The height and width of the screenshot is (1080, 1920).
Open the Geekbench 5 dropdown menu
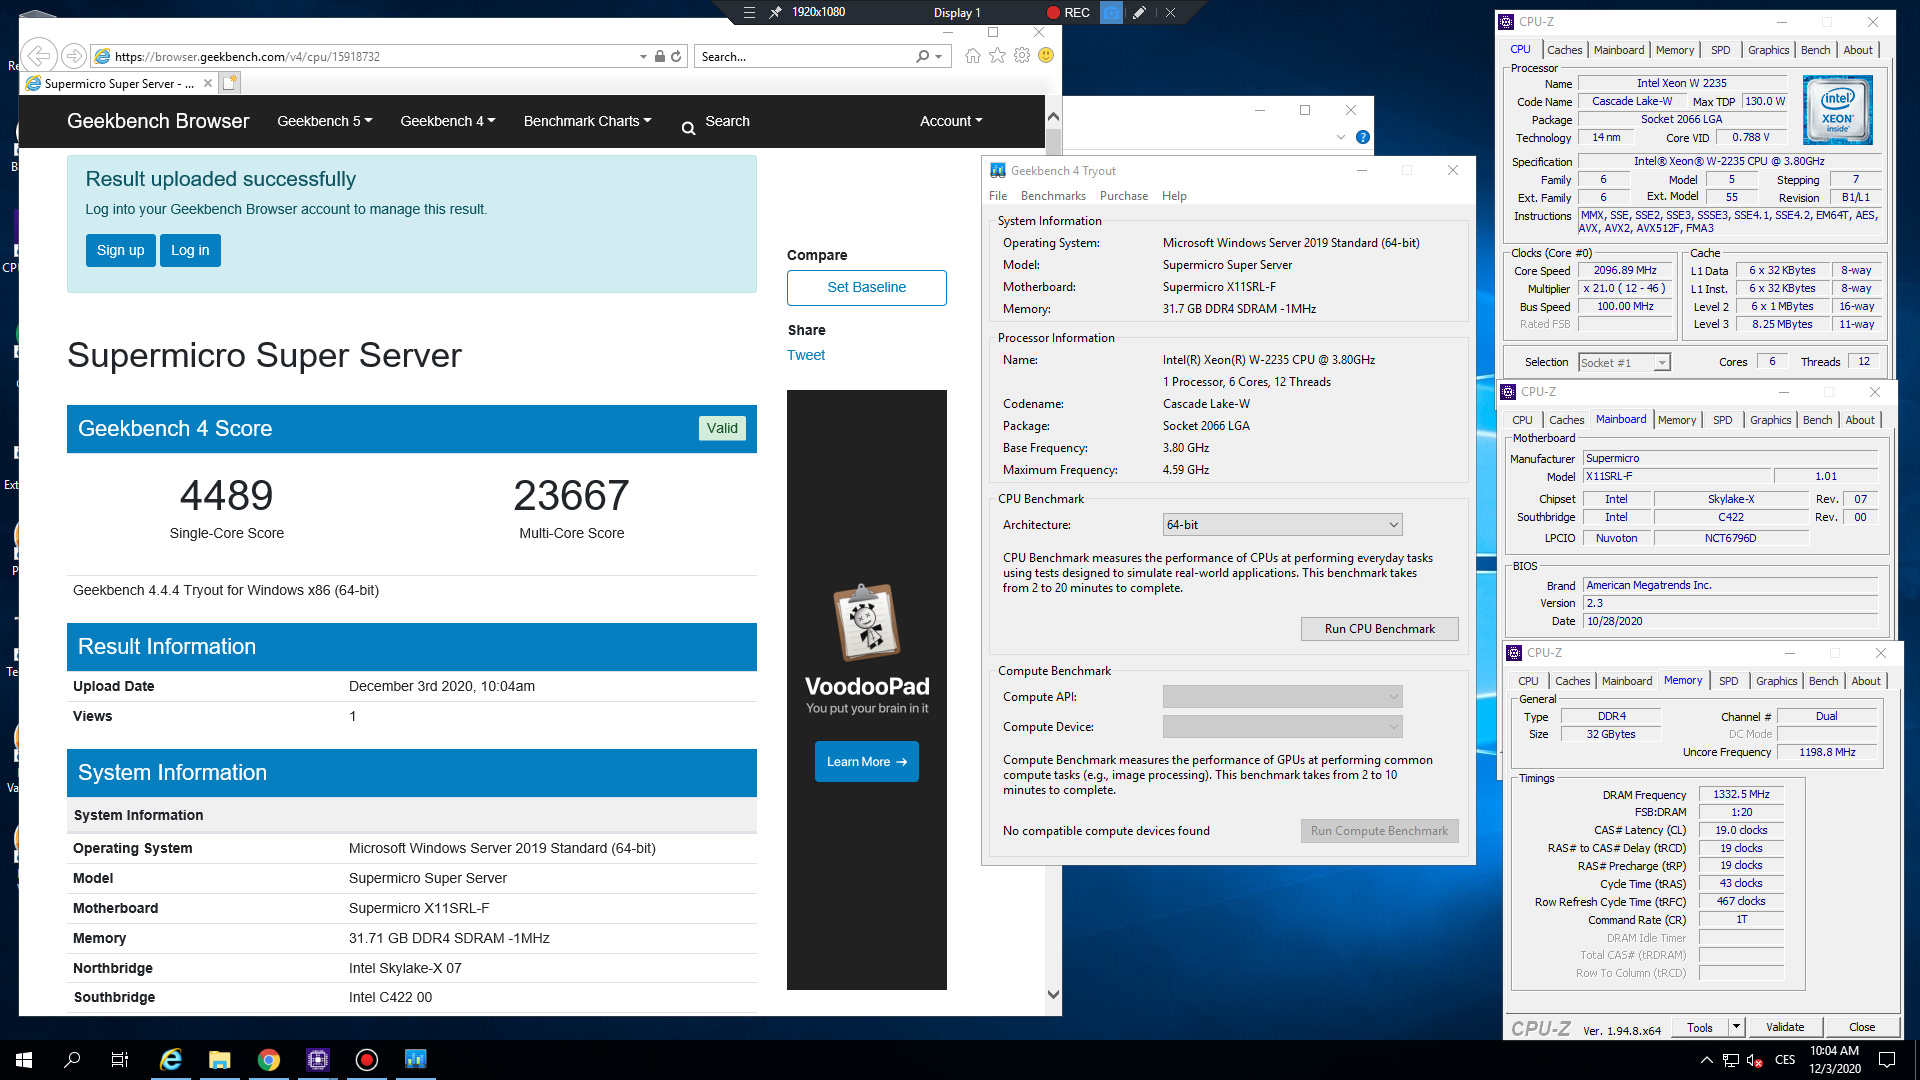pos(324,121)
